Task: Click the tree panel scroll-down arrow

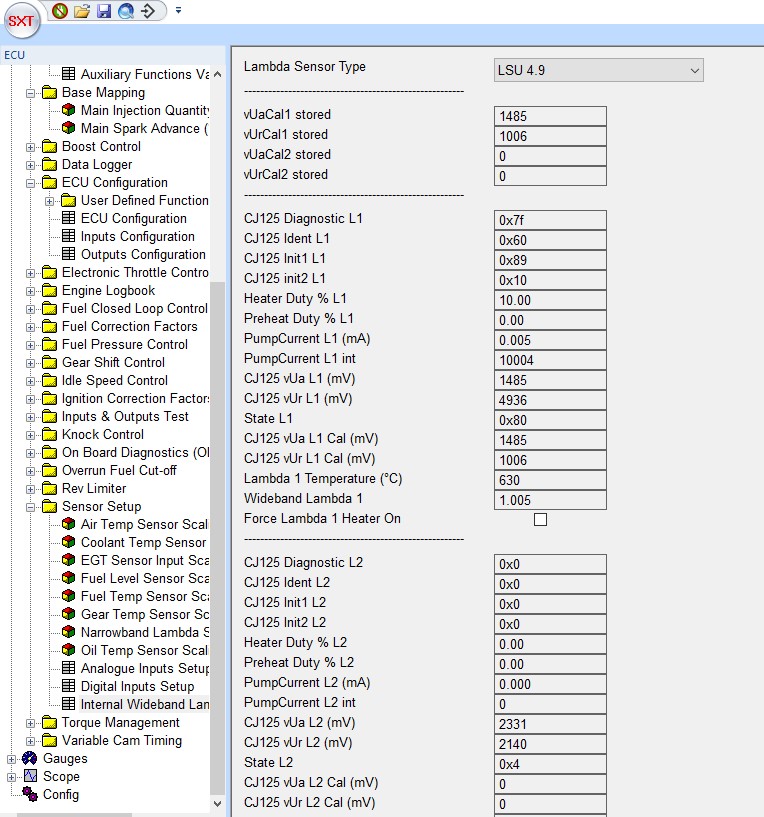Action: click(218, 802)
